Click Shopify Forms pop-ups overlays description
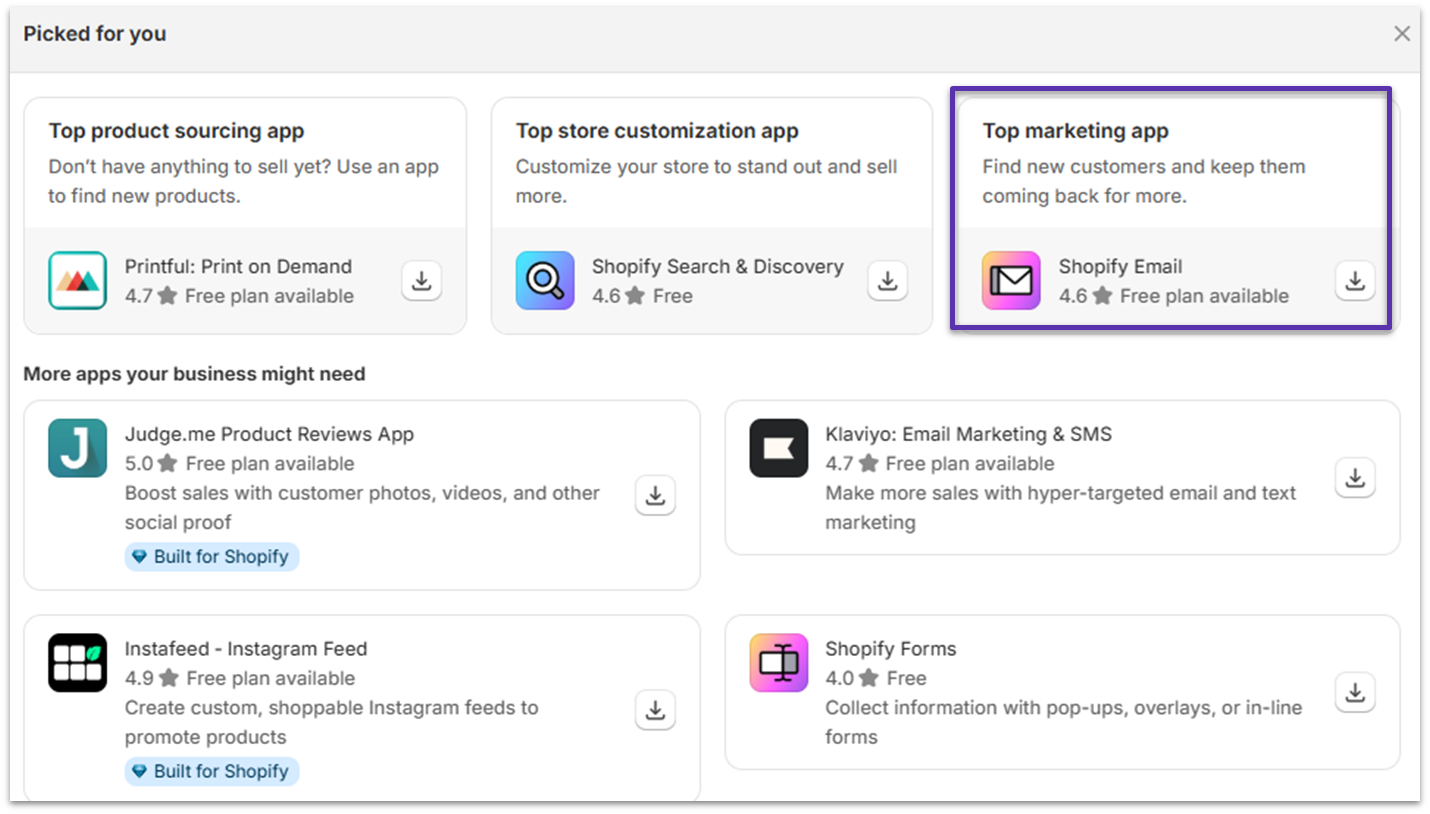 click(1064, 722)
